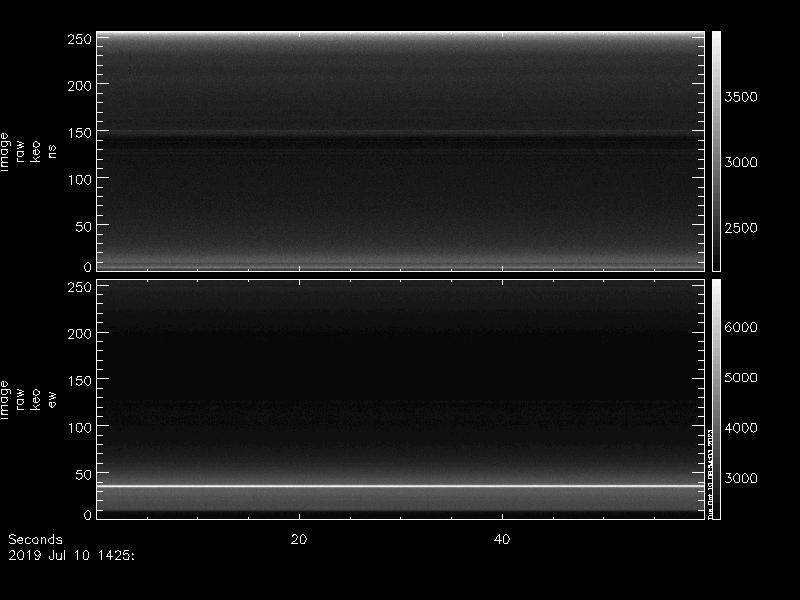Click the 0 tick label on ns keogram axis
This screenshot has height=600, width=800.
tap(87, 267)
